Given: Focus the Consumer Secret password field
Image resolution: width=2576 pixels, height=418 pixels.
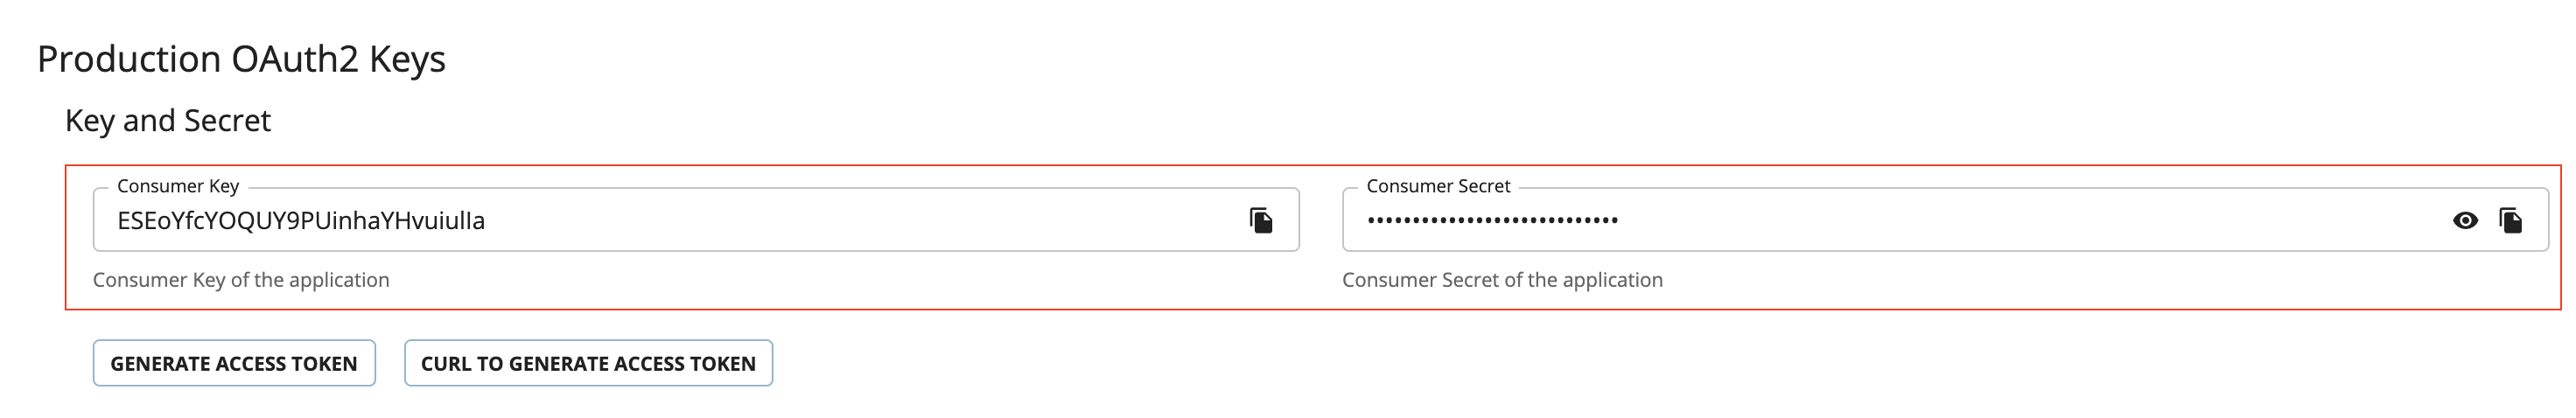Looking at the screenshot, I should (1945, 219).
